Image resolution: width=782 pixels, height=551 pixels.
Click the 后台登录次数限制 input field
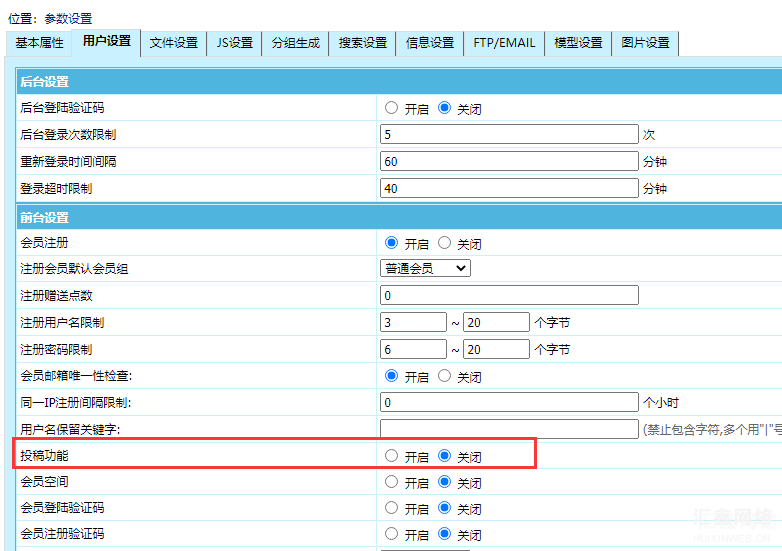pyautogui.click(x=509, y=135)
